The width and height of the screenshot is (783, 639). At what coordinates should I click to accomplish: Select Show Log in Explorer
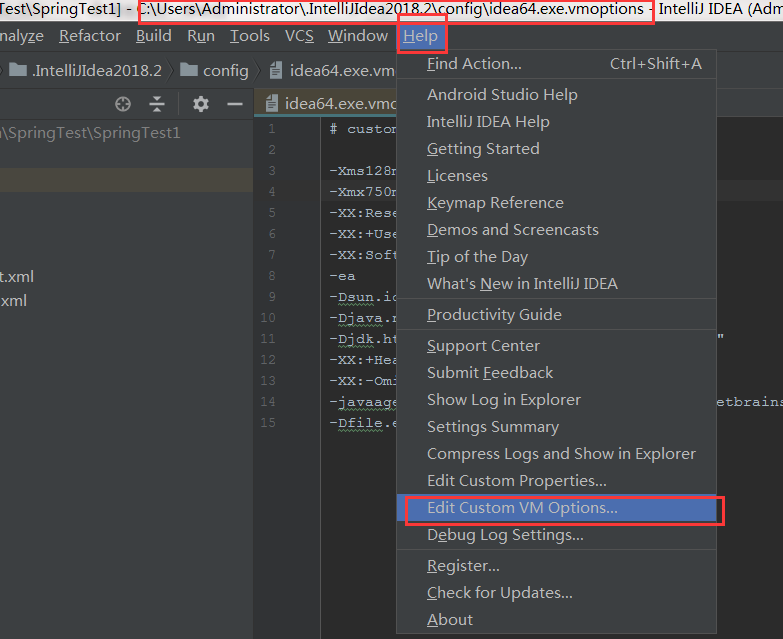pyautogui.click(x=556, y=399)
